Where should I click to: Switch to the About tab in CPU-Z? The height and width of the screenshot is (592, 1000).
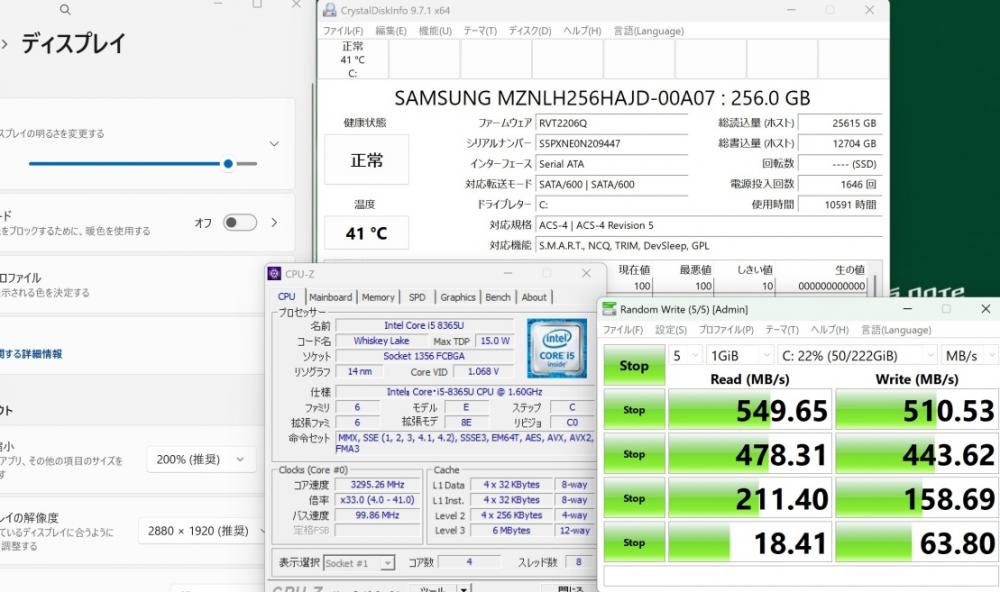coord(534,297)
